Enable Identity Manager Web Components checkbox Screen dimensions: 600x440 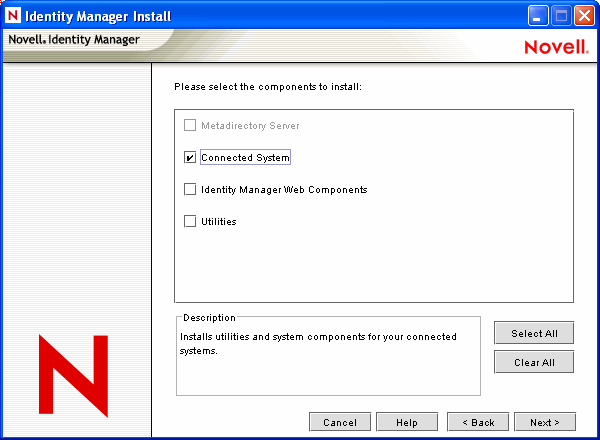[190, 190]
